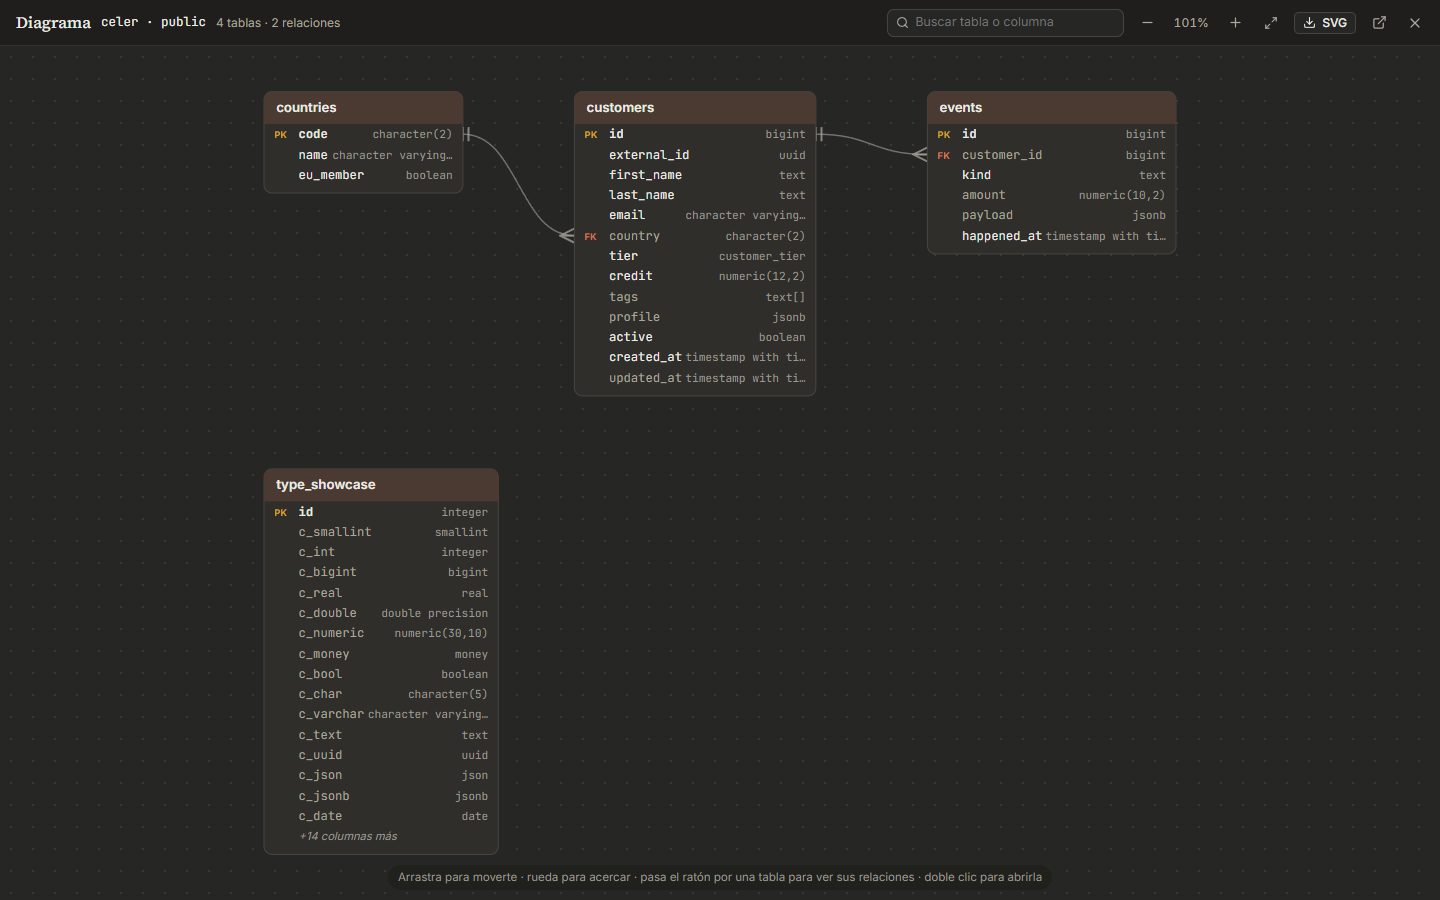Click the PK badge of customers id

(591, 135)
